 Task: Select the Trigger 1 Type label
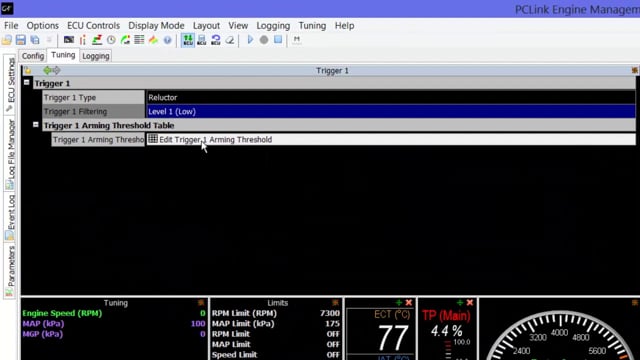click(93, 98)
